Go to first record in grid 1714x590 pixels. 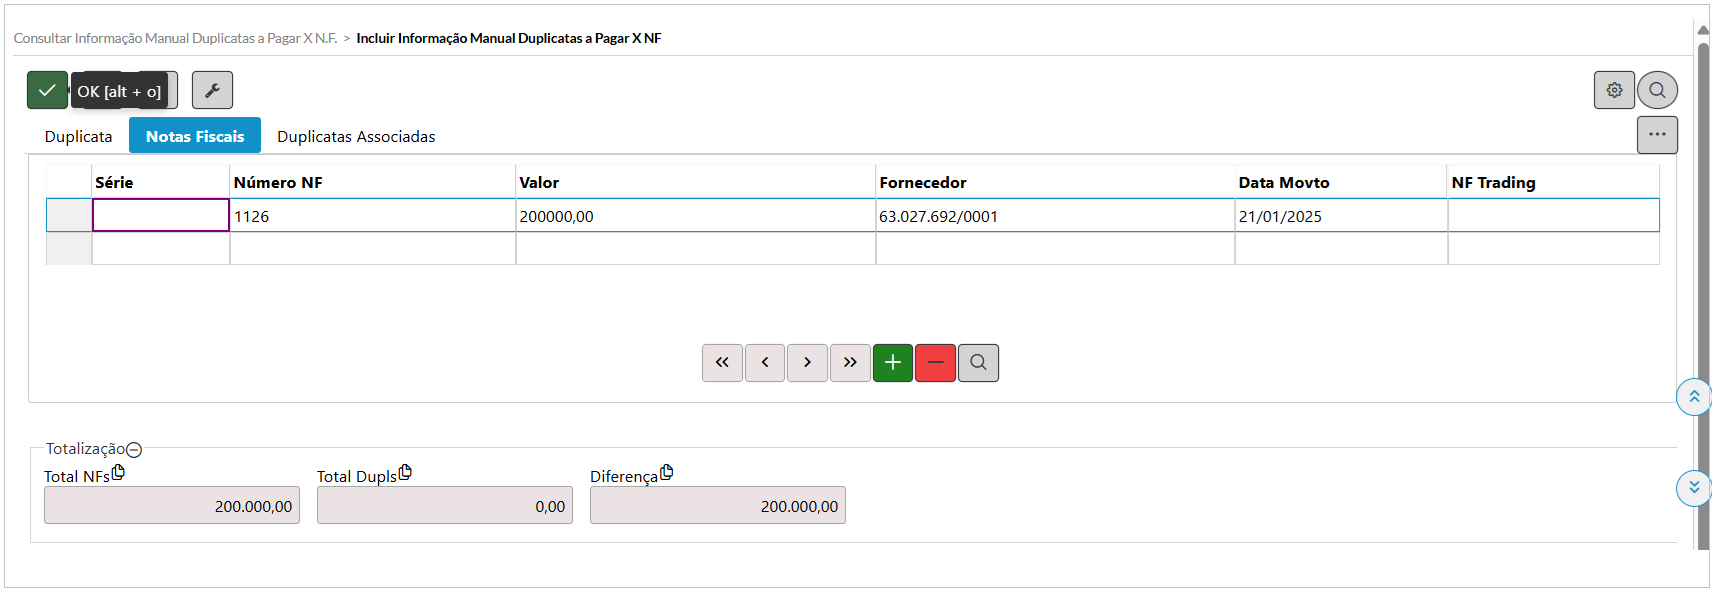tap(722, 363)
